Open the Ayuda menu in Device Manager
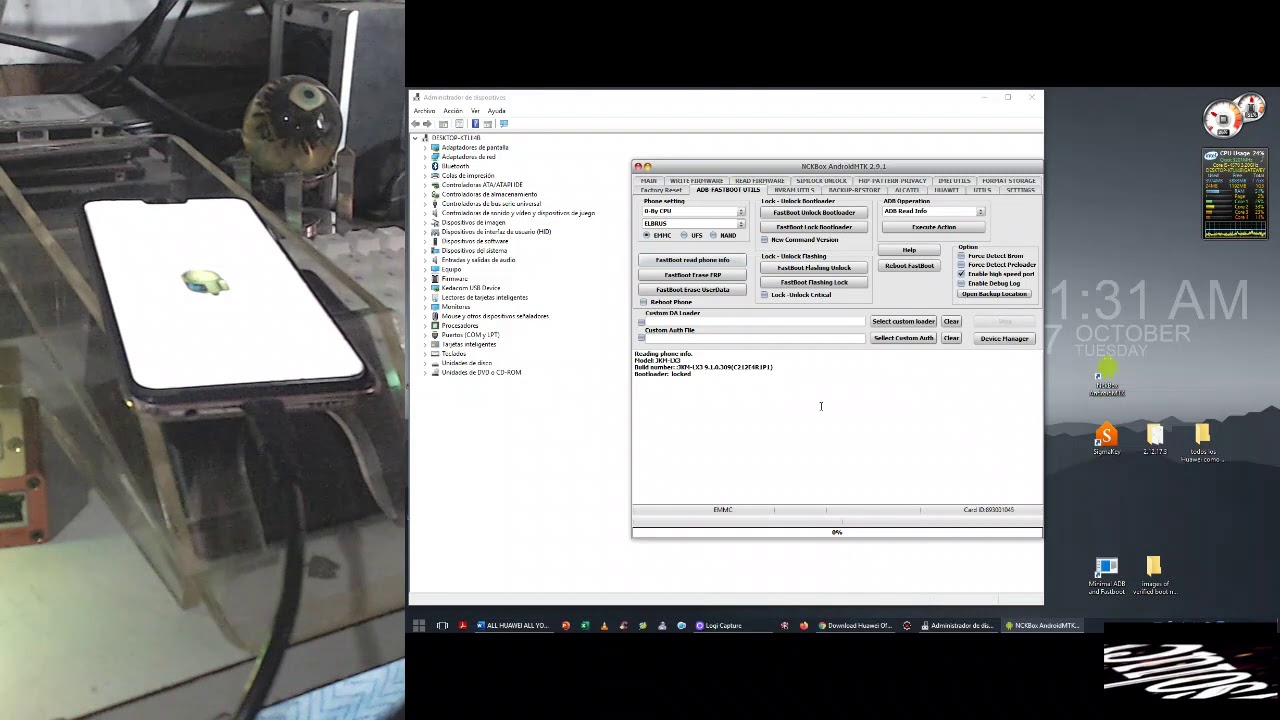Viewport: 1280px width, 720px height. [x=496, y=111]
